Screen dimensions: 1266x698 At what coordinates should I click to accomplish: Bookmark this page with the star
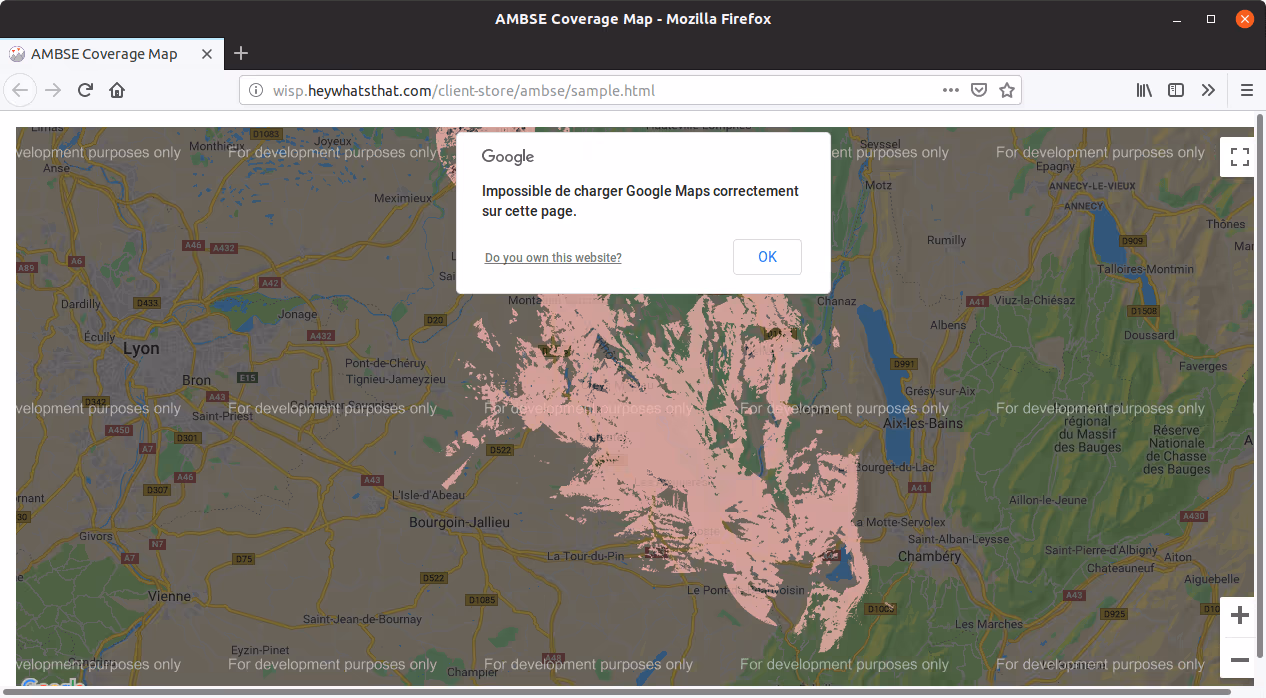click(x=1007, y=90)
